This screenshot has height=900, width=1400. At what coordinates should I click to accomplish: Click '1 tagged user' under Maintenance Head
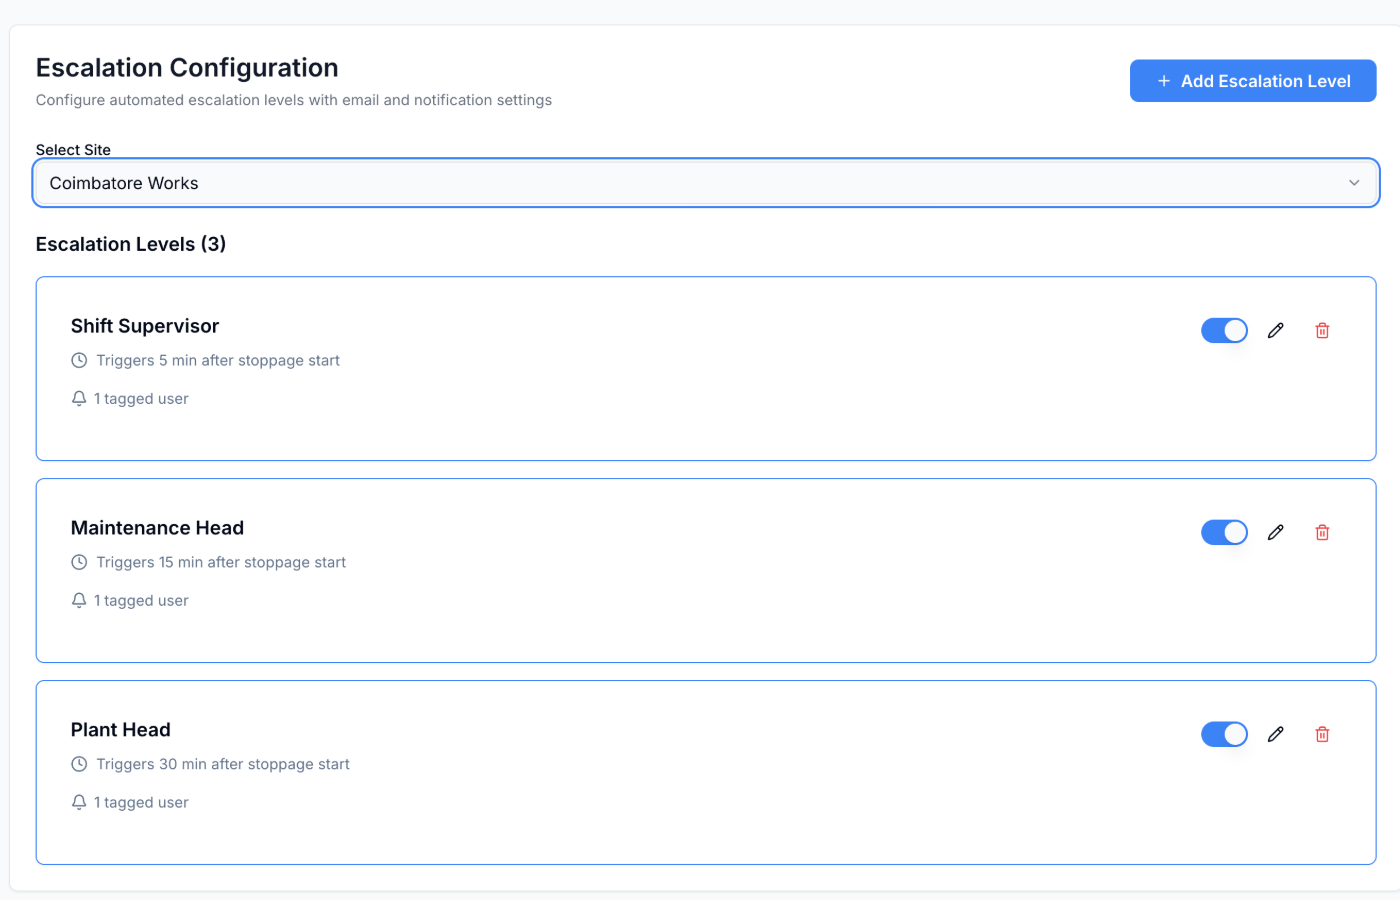141,600
